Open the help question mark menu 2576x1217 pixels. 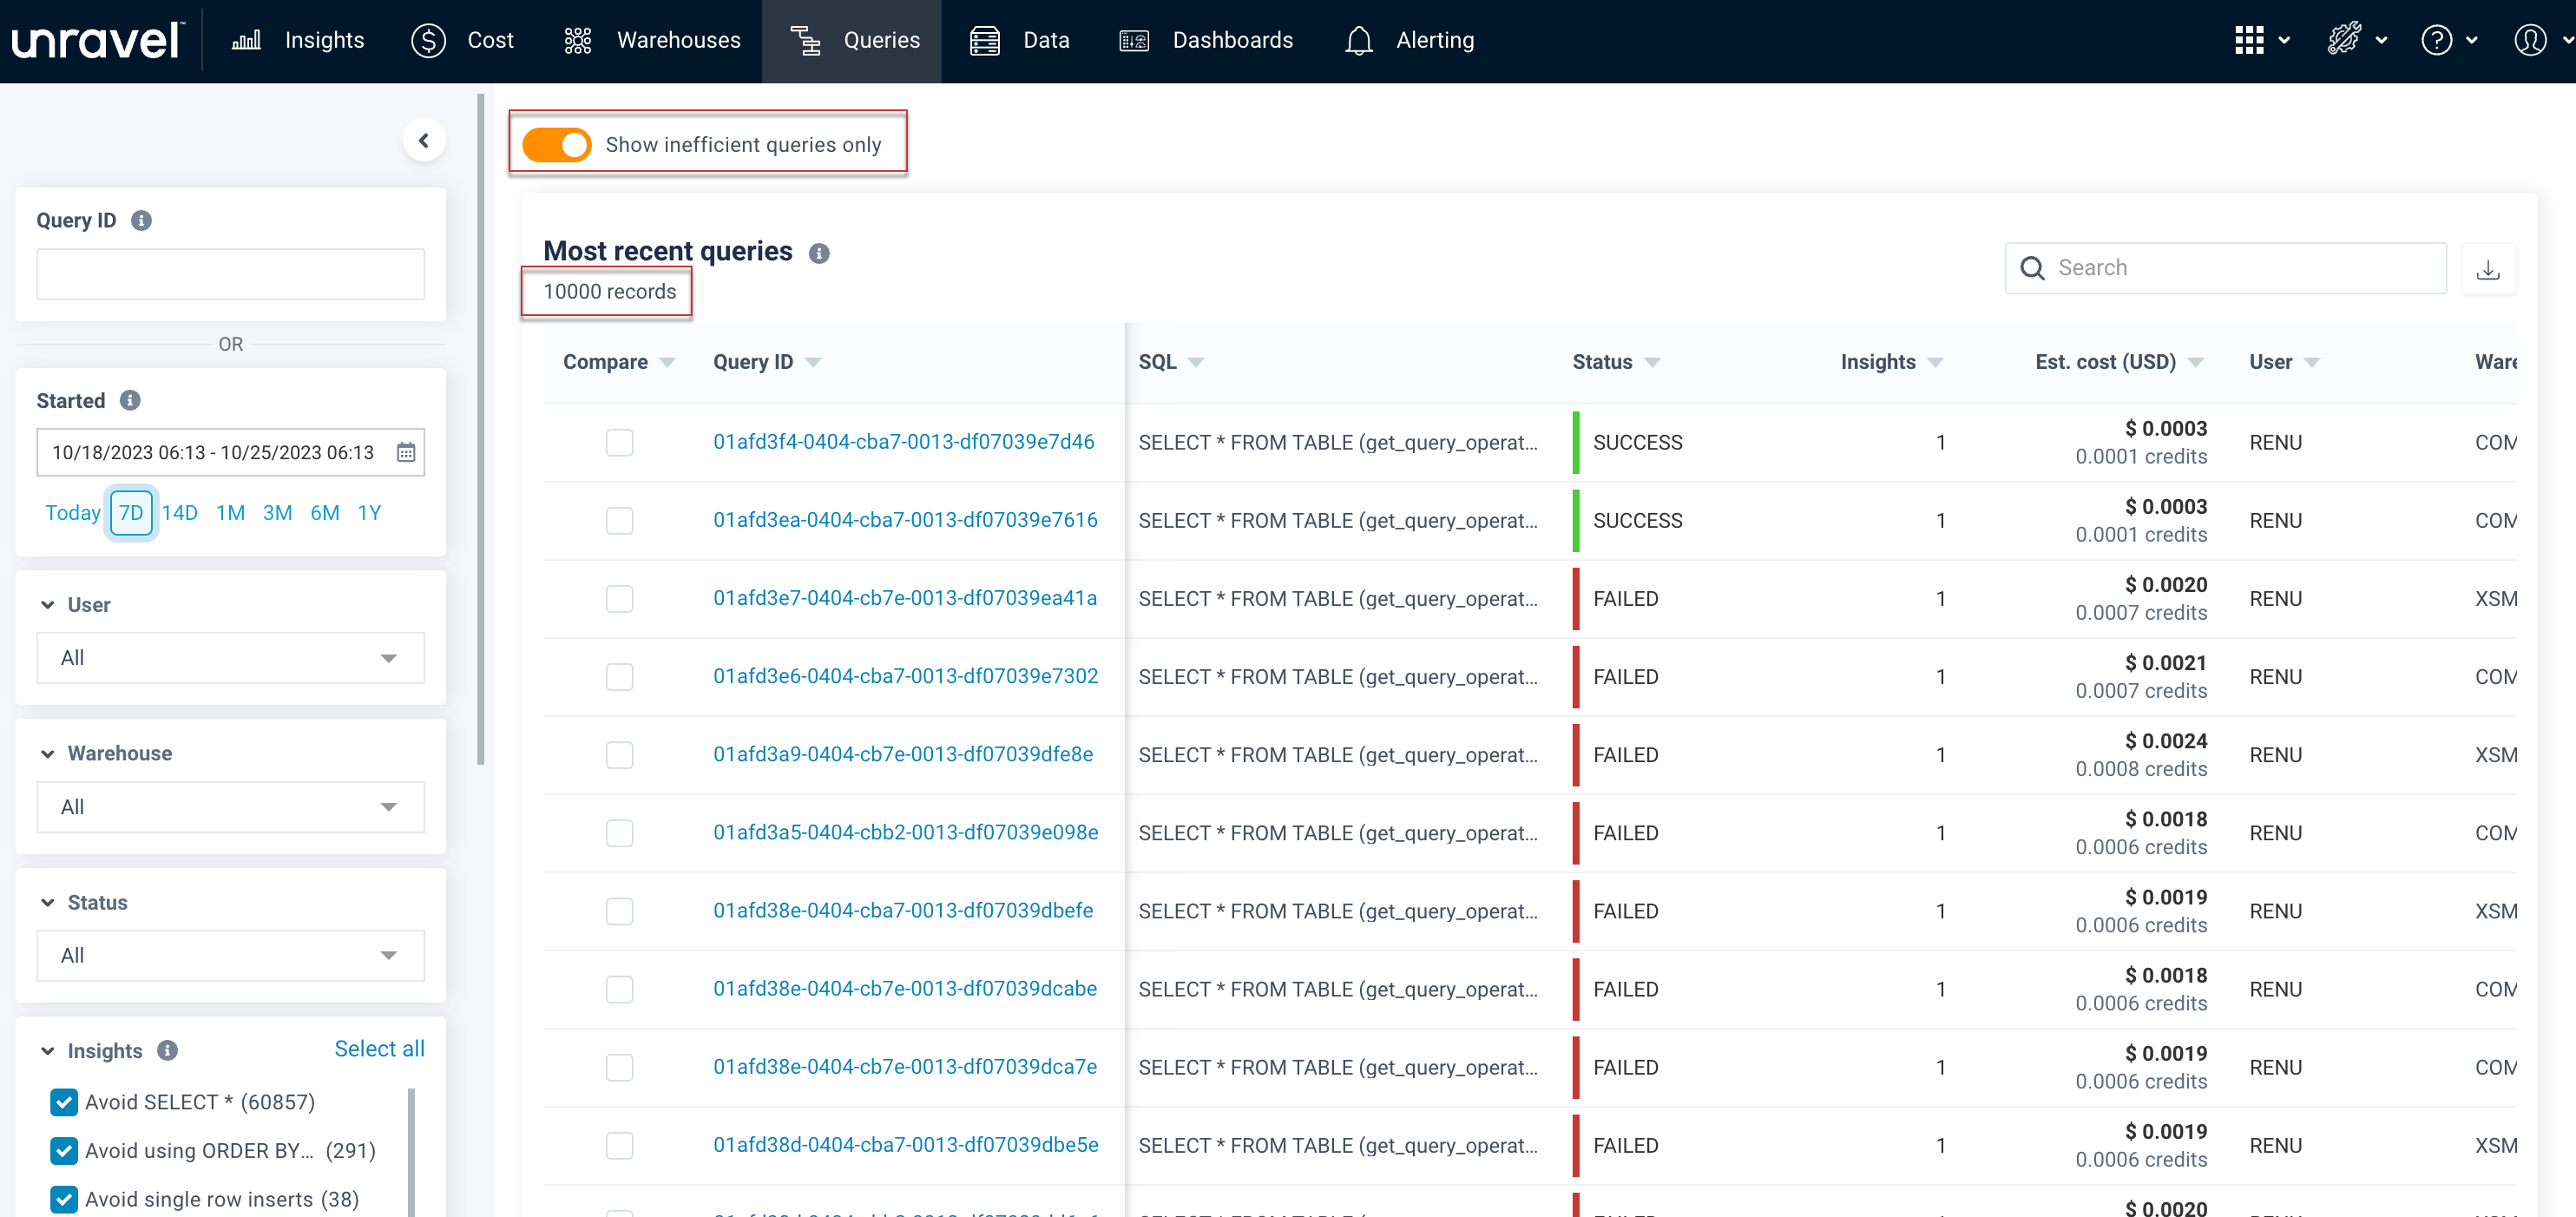tap(2436, 40)
